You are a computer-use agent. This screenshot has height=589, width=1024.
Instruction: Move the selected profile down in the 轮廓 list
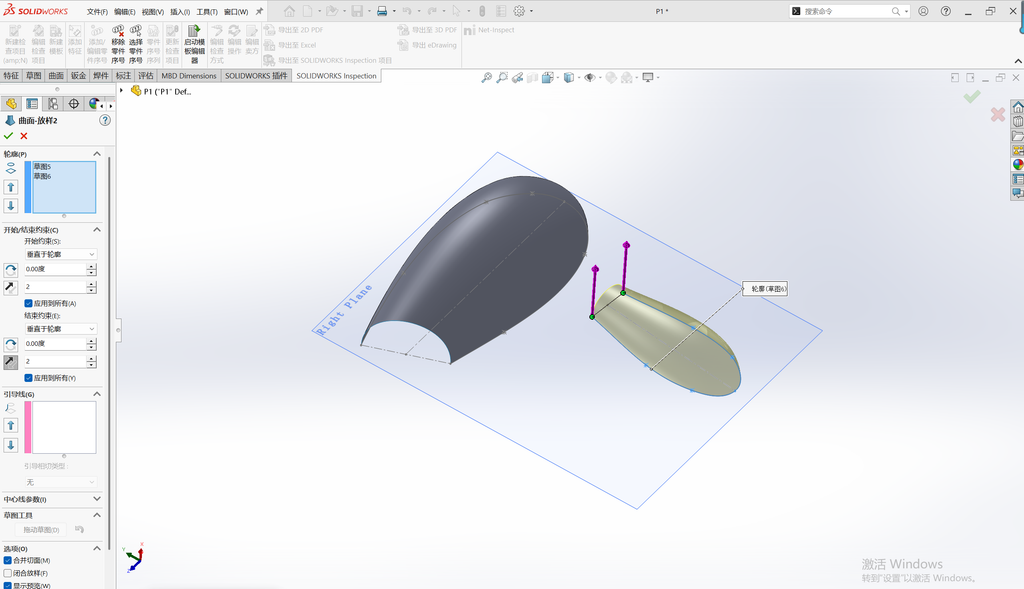point(10,206)
